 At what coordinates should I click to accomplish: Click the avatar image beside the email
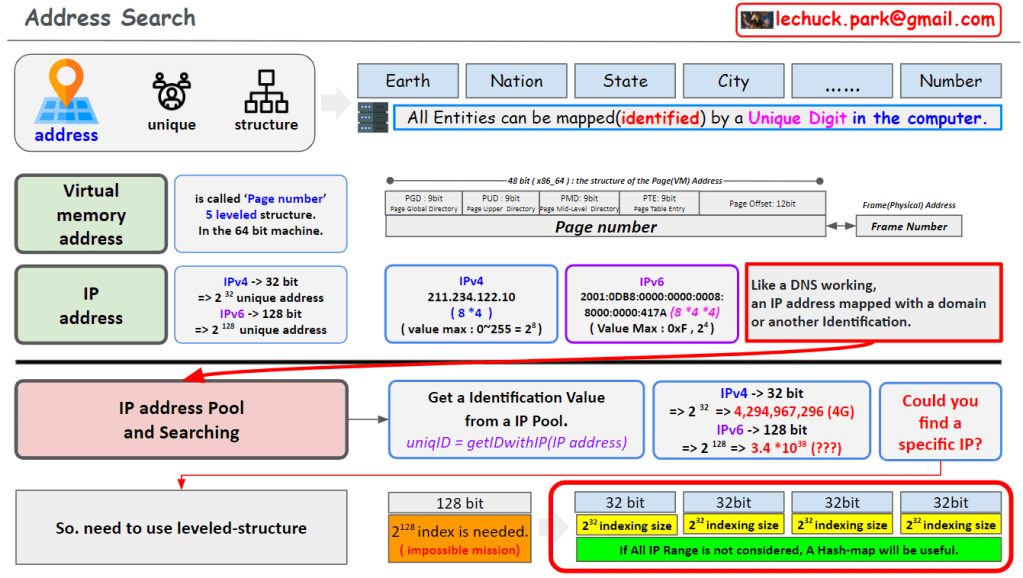click(x=755, y=19)
